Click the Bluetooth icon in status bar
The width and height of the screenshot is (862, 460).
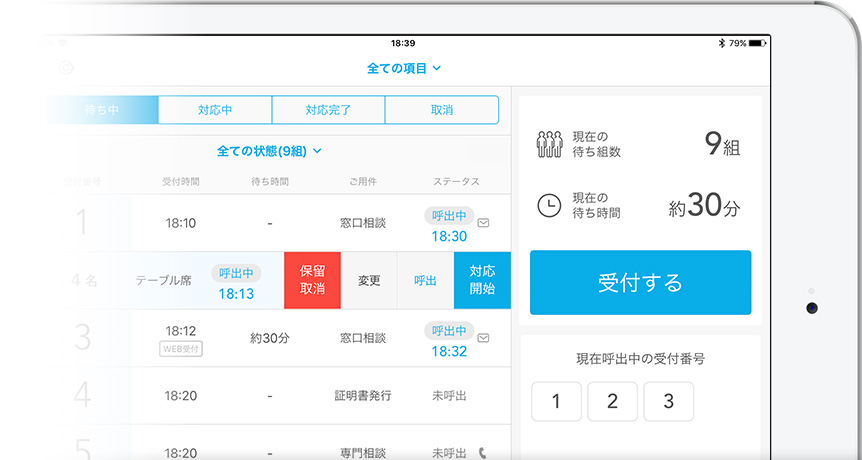pos(722,43)
